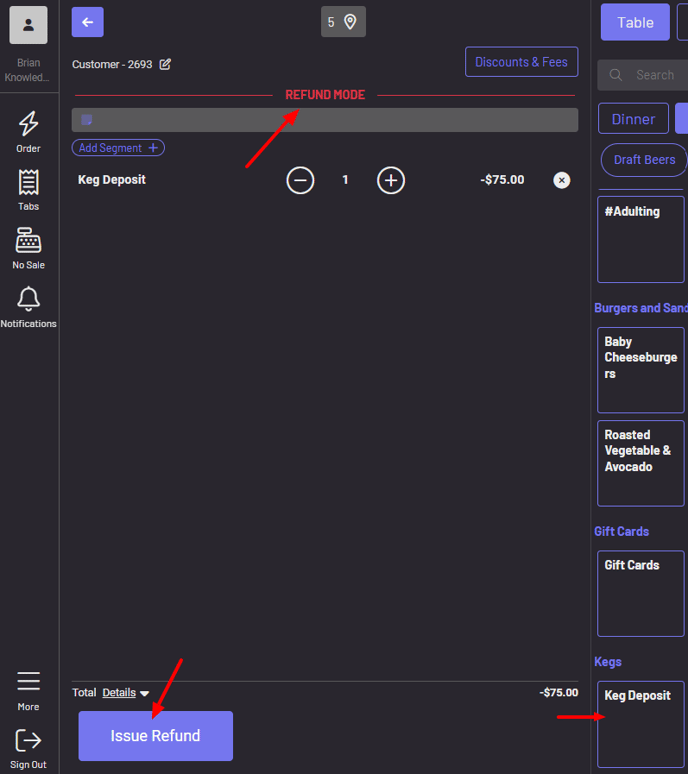Click the Issue Refund button
The width and height of the screenshot is (688, 774).
pos(156,736)
